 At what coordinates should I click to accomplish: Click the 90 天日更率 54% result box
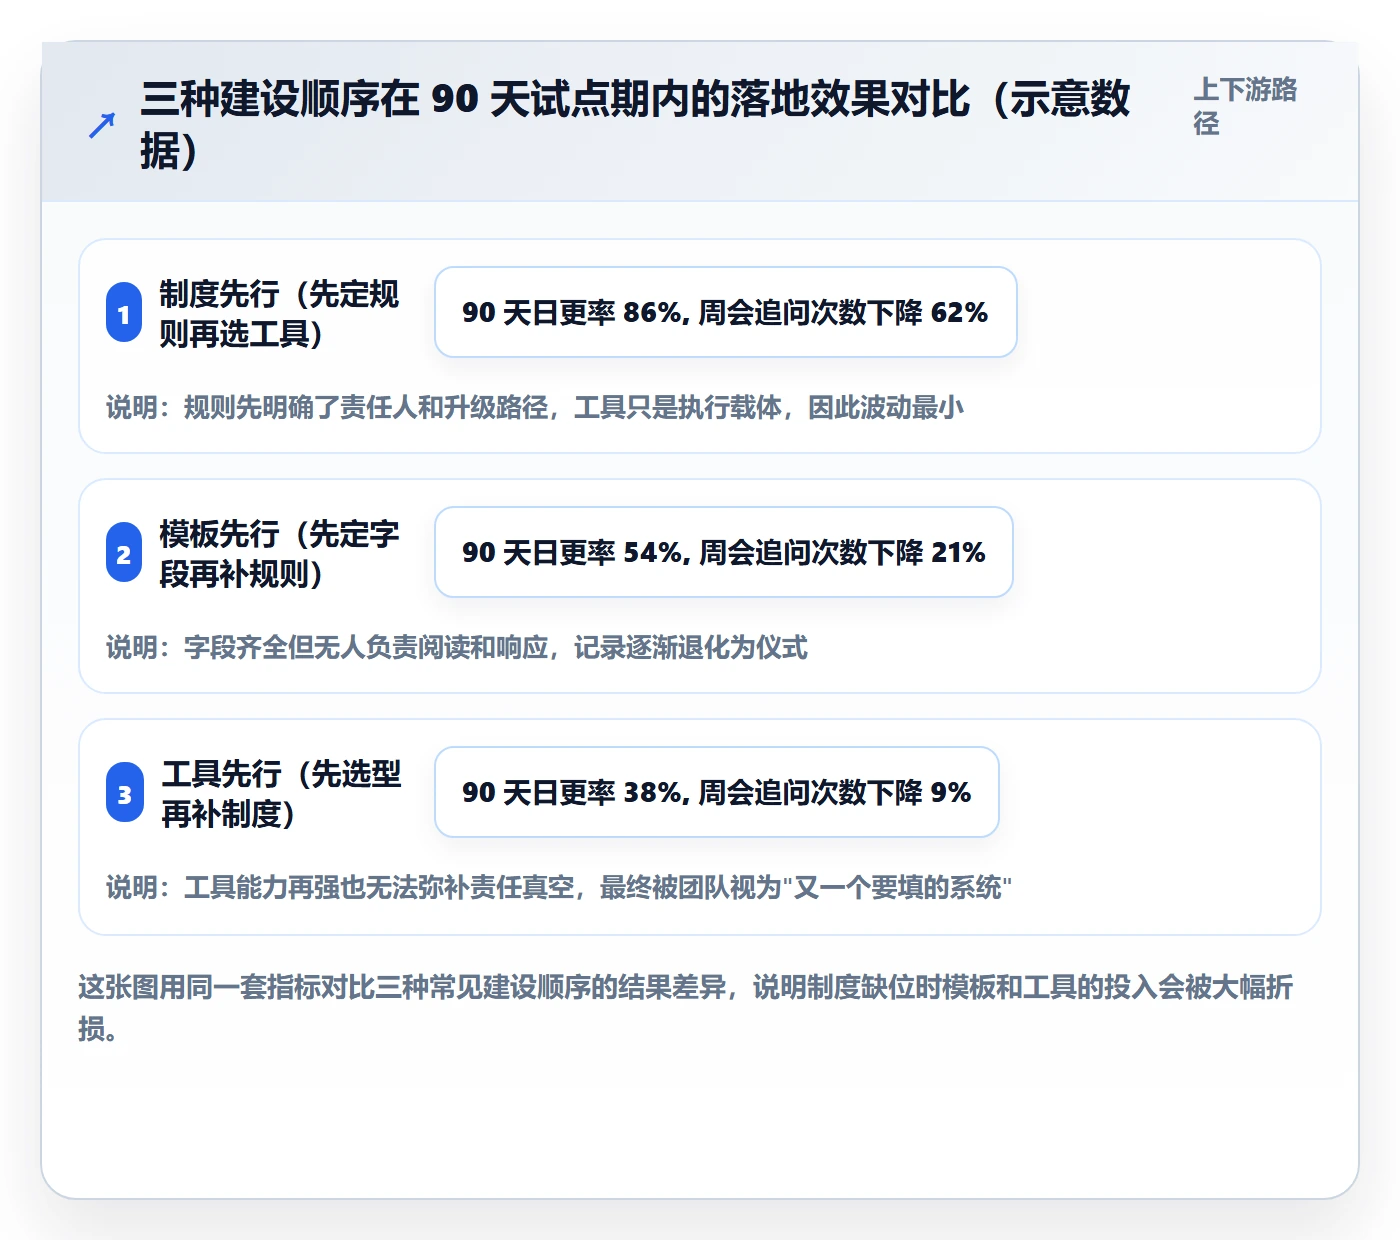click(x=724, y=552)
